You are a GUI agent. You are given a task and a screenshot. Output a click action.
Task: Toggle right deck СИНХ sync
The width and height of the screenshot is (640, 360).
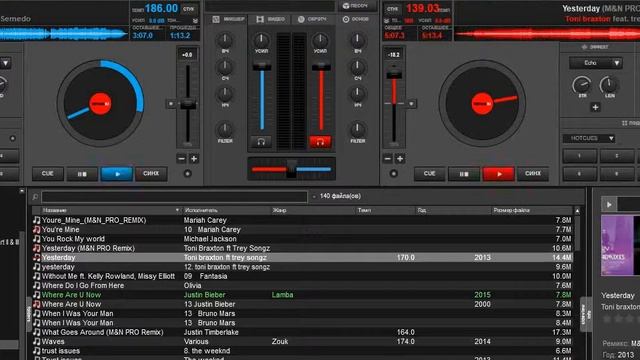click(533, 174)
